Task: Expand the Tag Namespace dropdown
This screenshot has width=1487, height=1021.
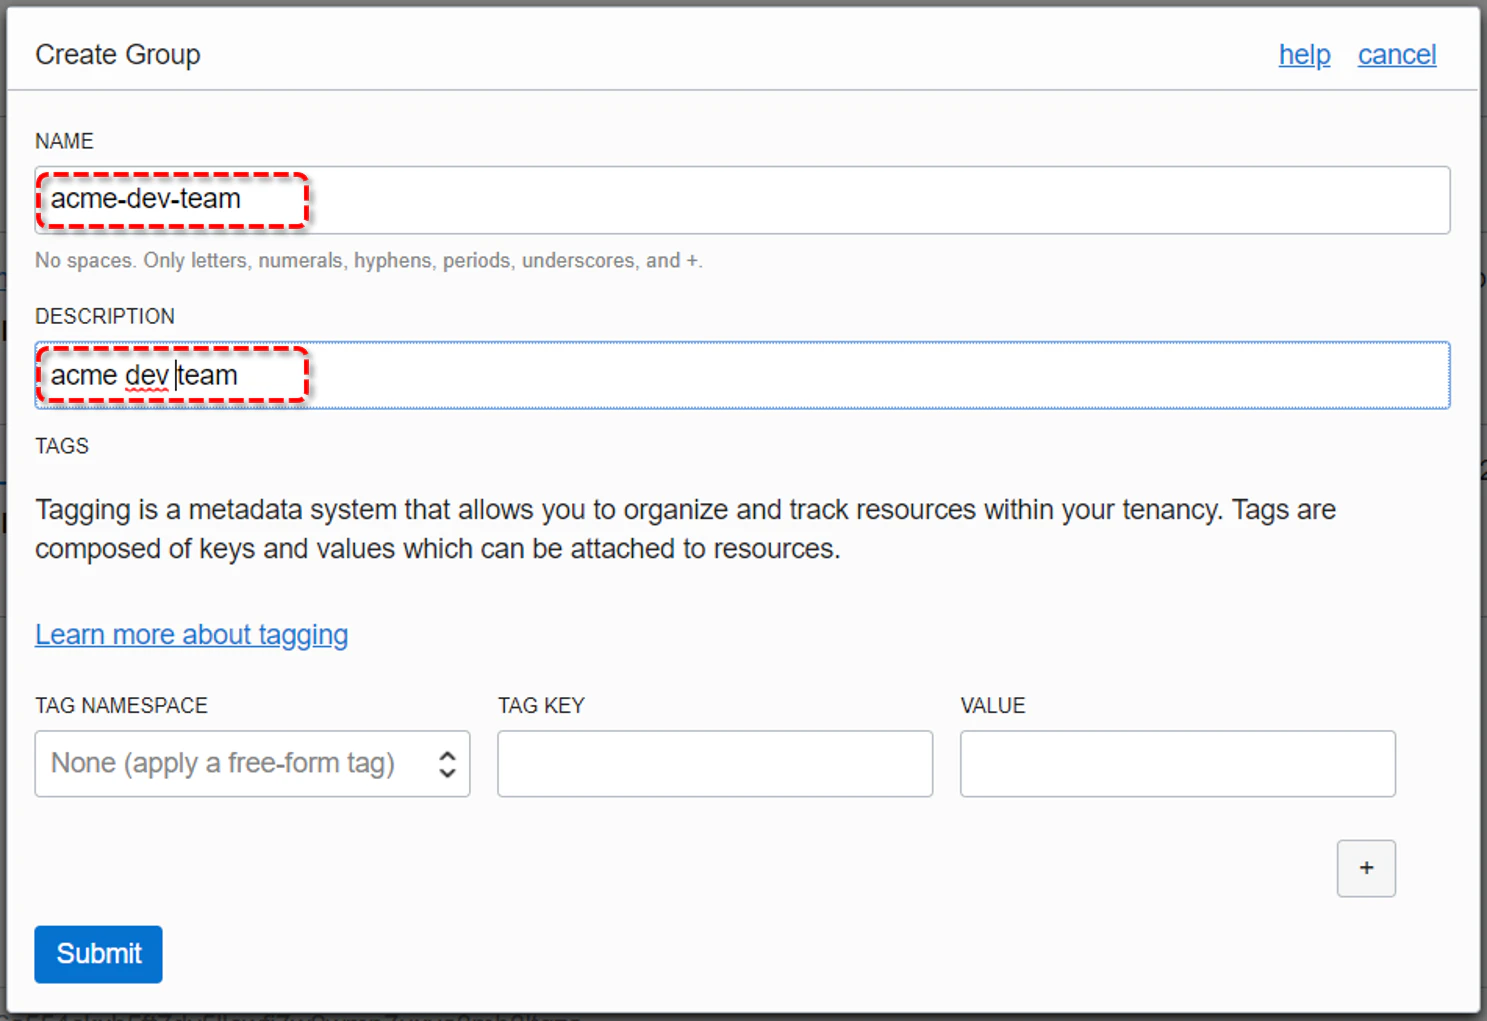Action: point(252,764)
